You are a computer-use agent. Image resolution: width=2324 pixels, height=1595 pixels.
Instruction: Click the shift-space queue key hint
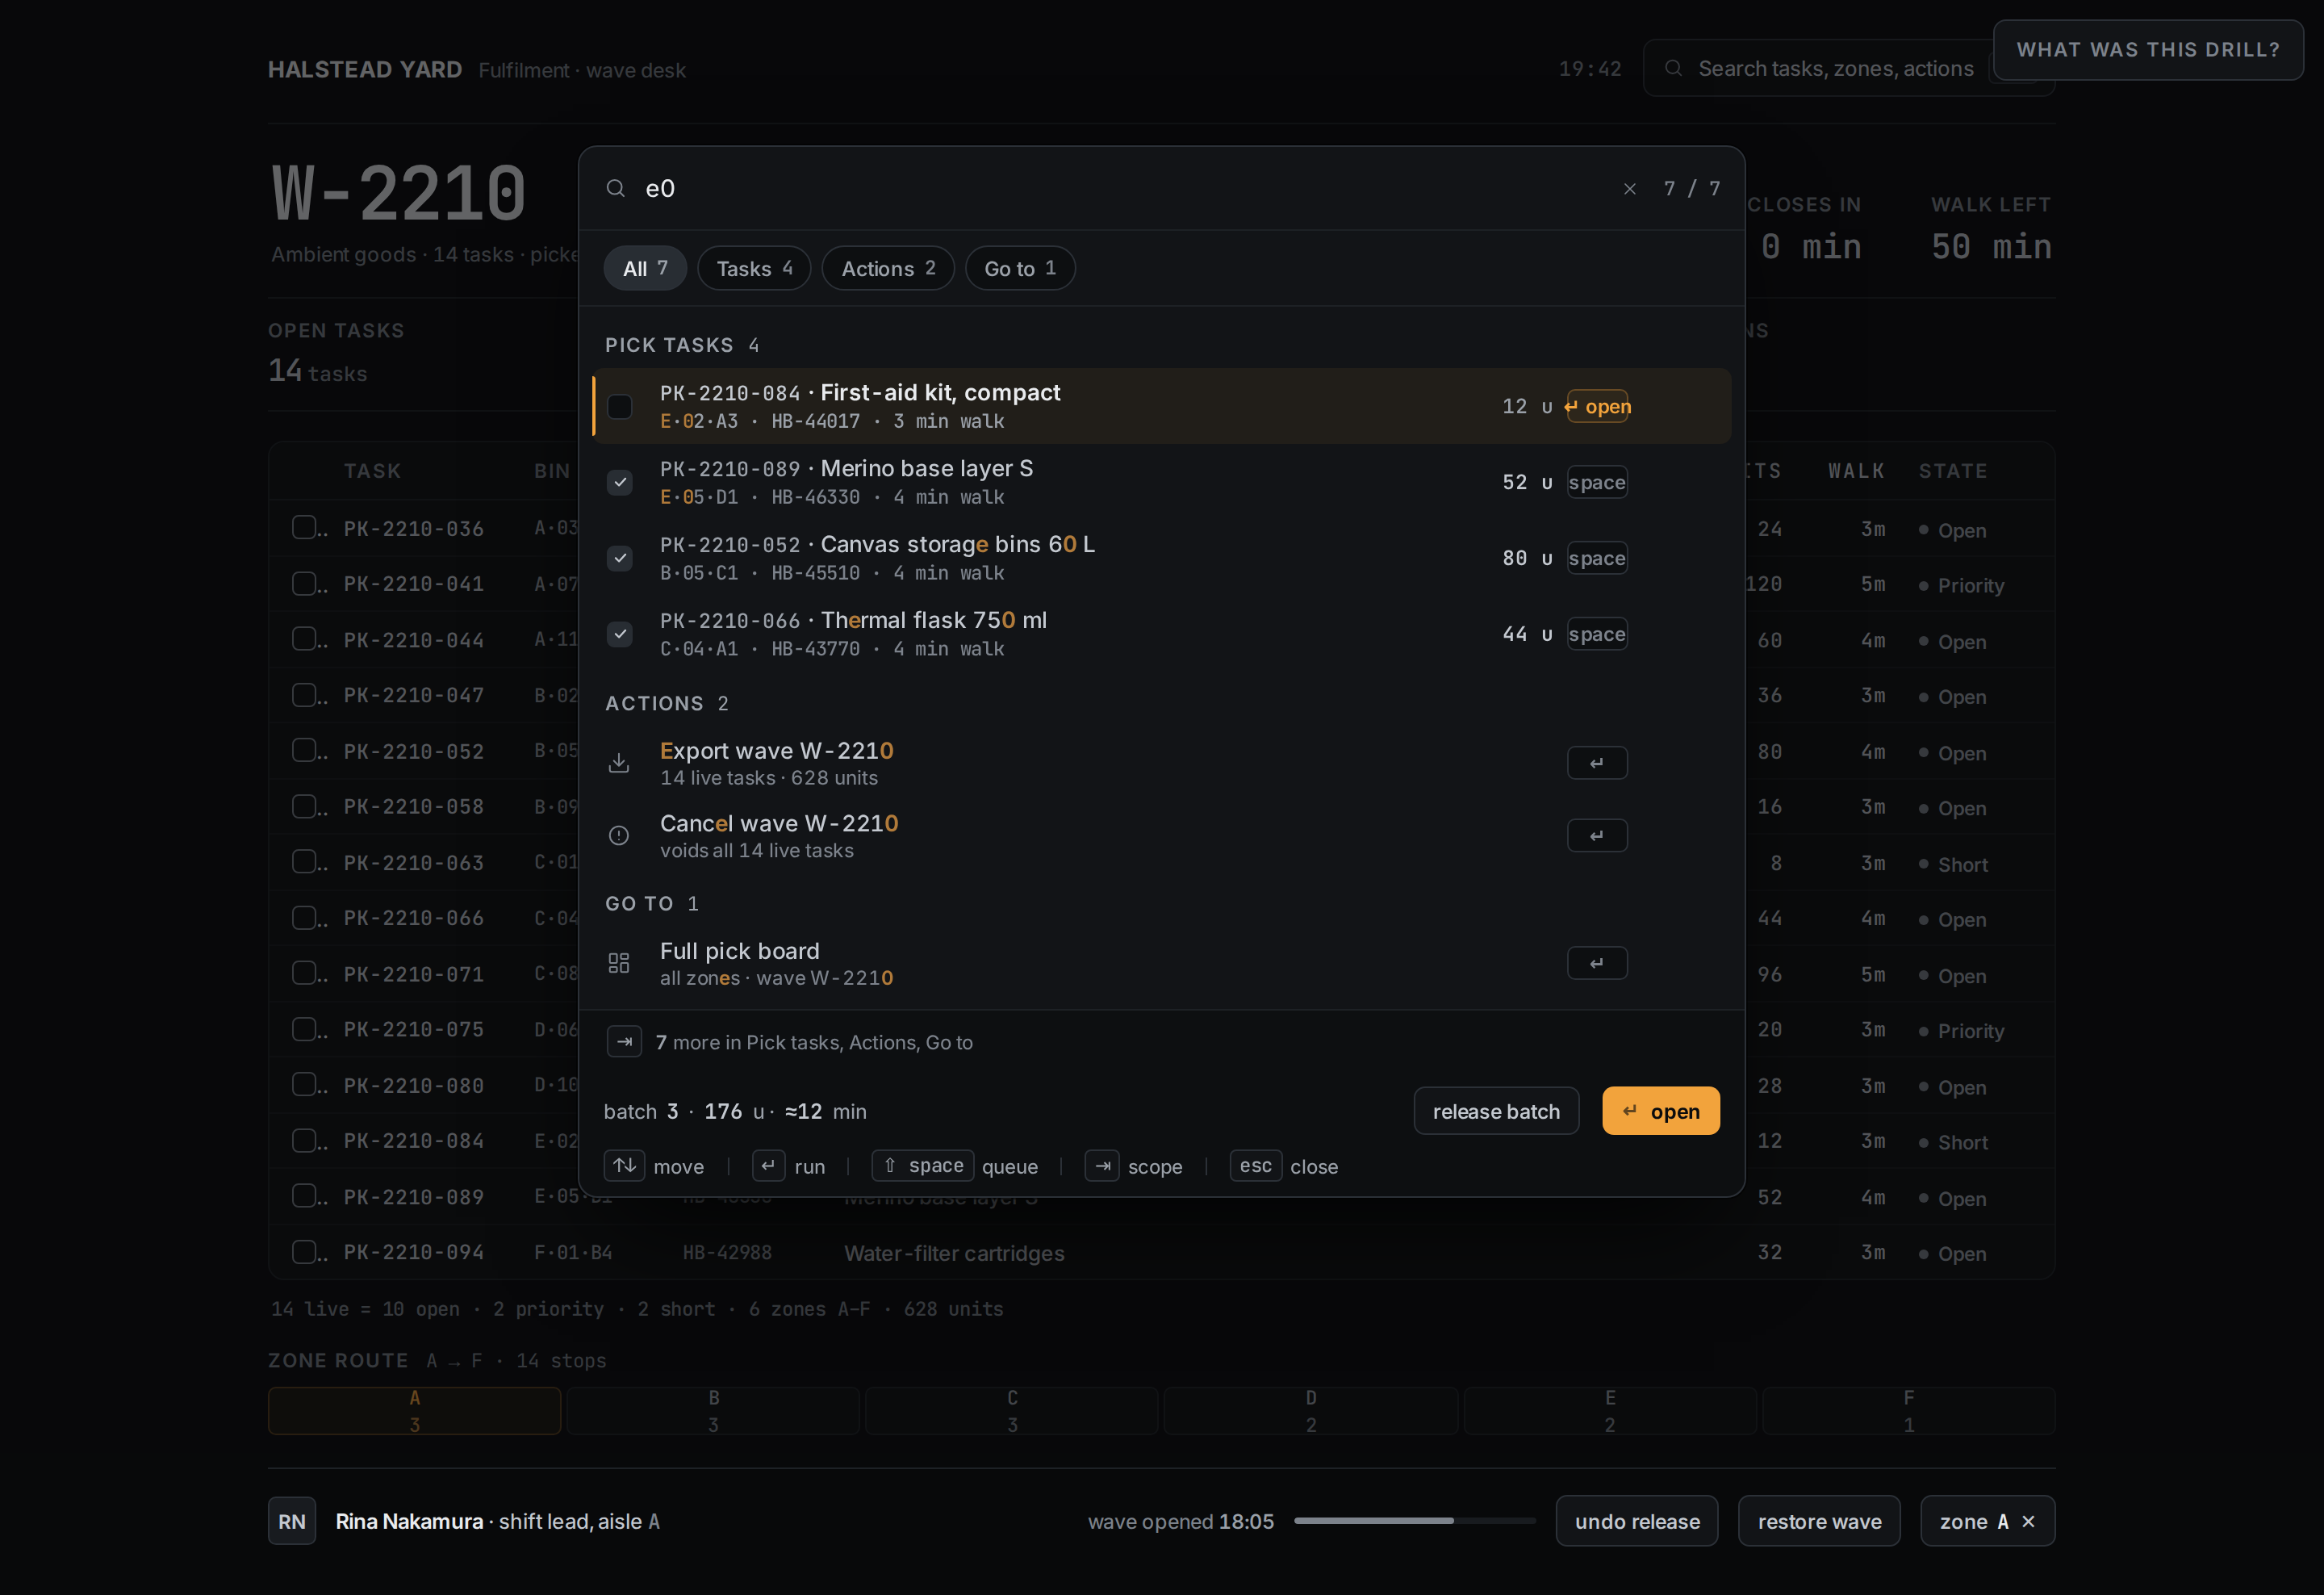click(x=923, y=1166)
